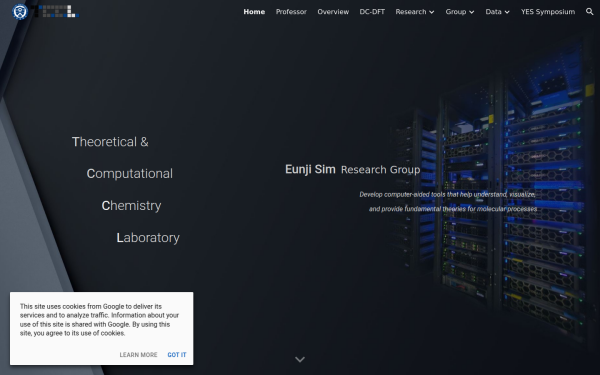This screenshot has height=375, width=600.
Task: Open the Group menu item
Action: (455, 12)
